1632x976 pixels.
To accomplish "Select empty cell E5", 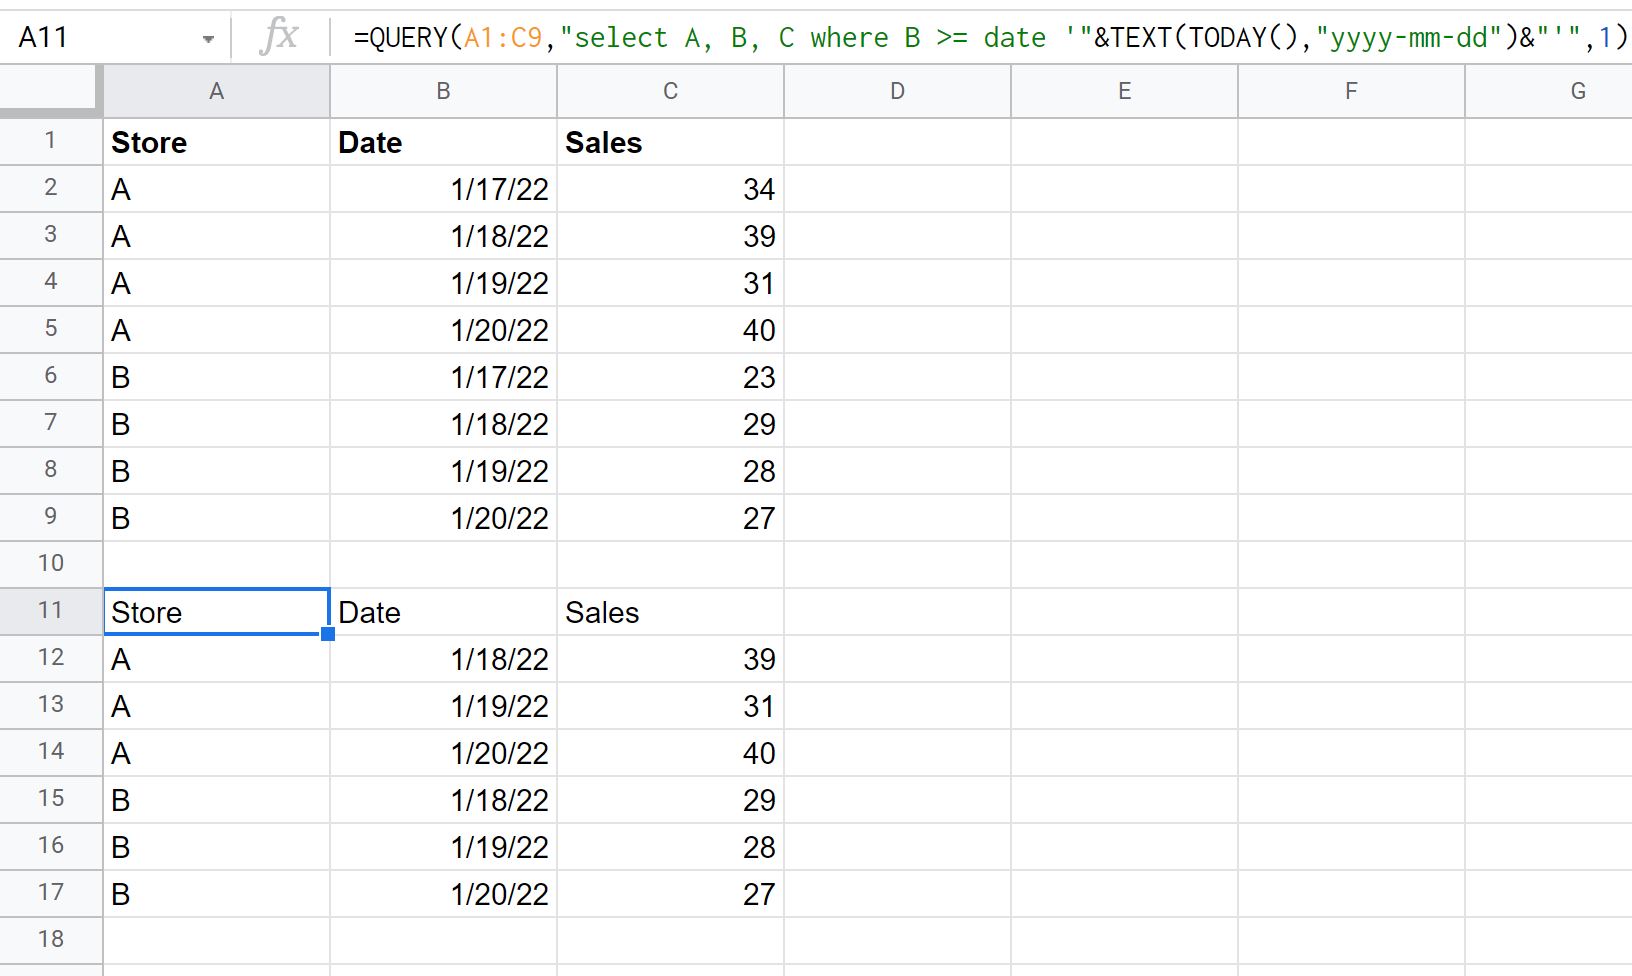I will pos(1124,330).
